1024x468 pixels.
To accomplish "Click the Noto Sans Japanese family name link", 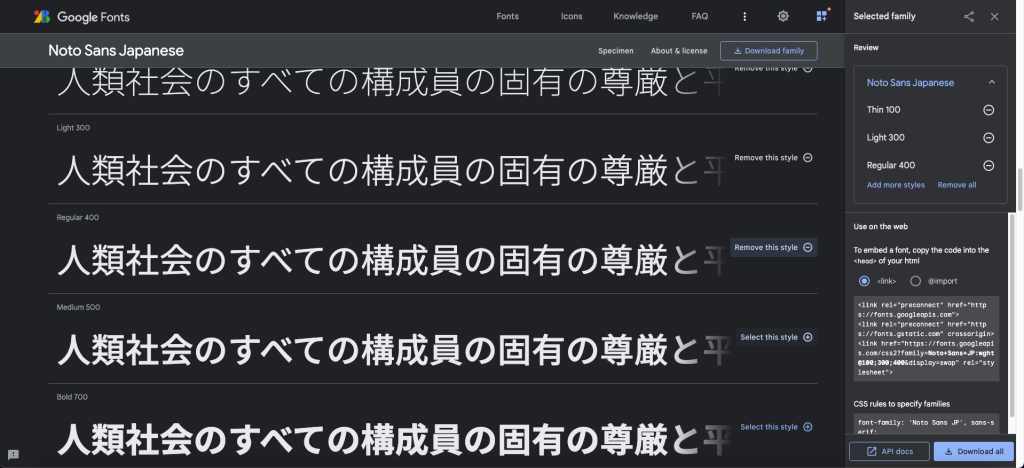I will 910,83.
